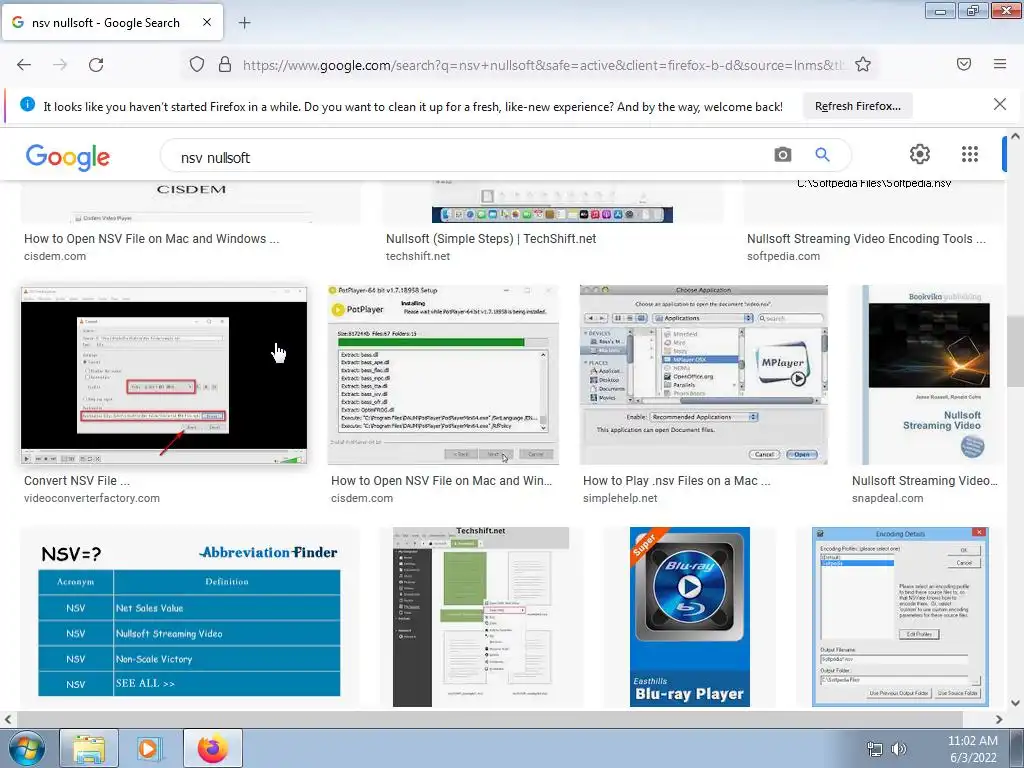The width and height of the screenshot is (1024, 768).
Task: Click the Refresh Firefox button
Action: 857,106
